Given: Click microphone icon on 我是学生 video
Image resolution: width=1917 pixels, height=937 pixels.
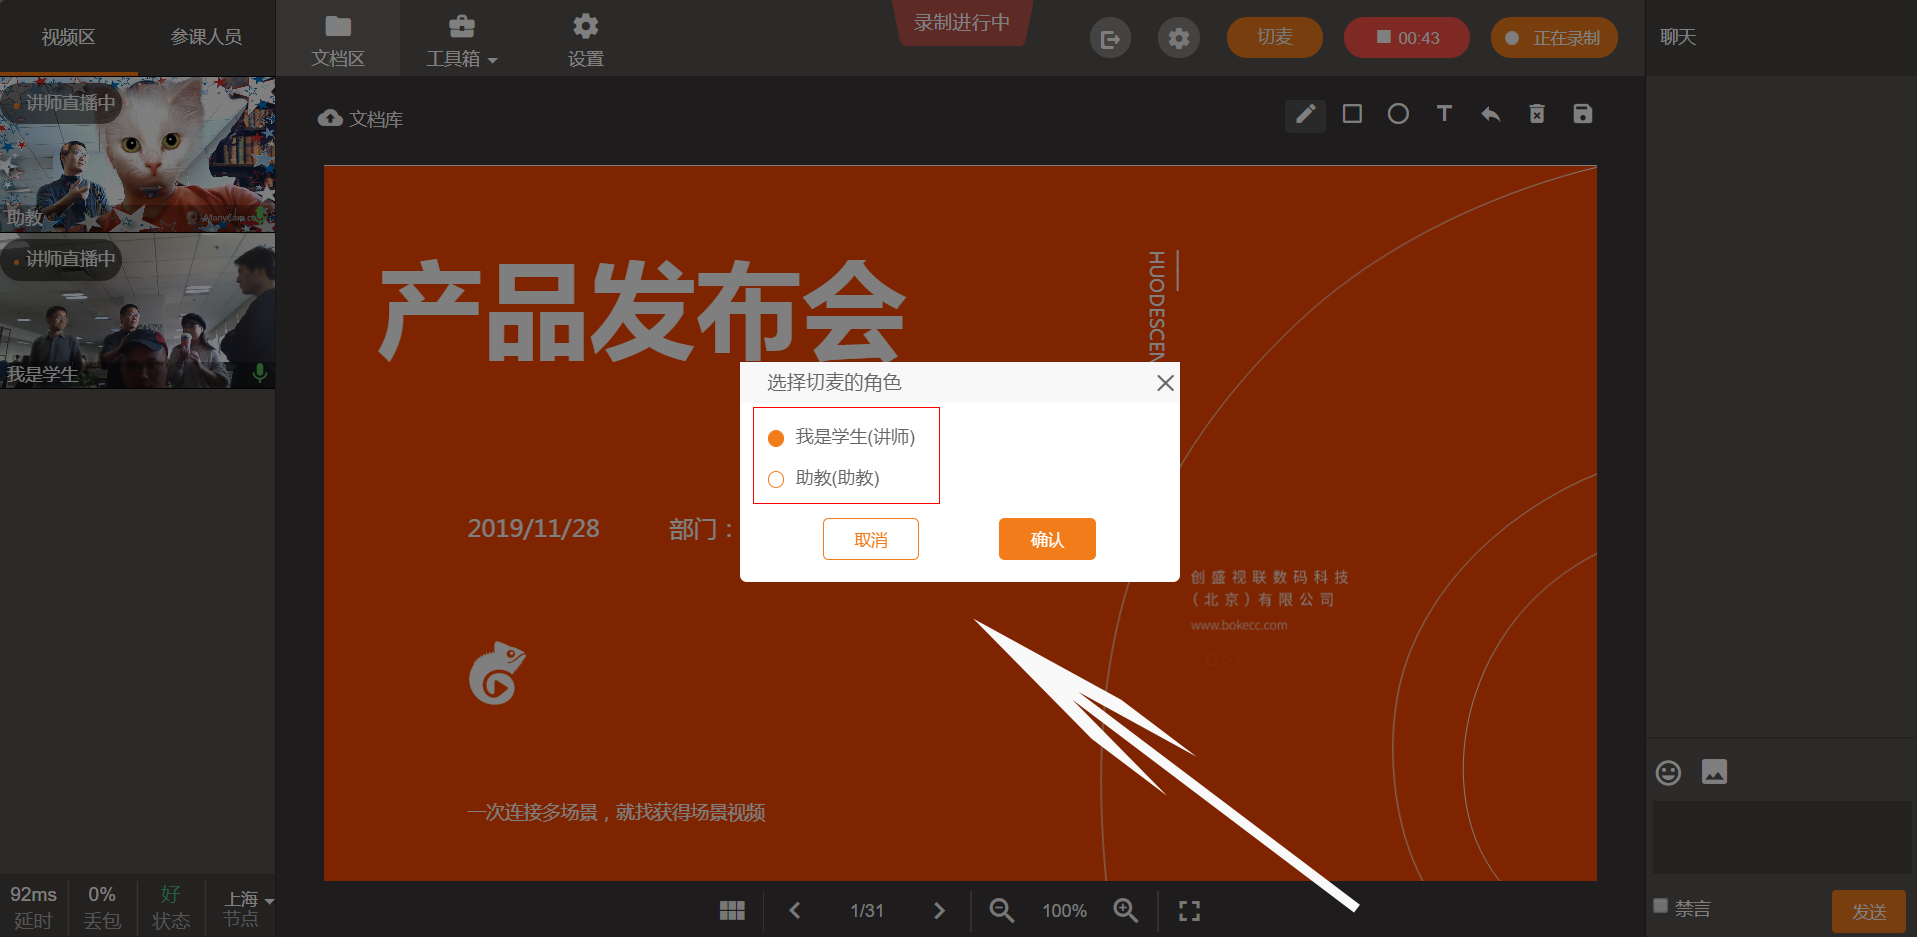Looking at the screenshot, I should click(x=260, y=373).
